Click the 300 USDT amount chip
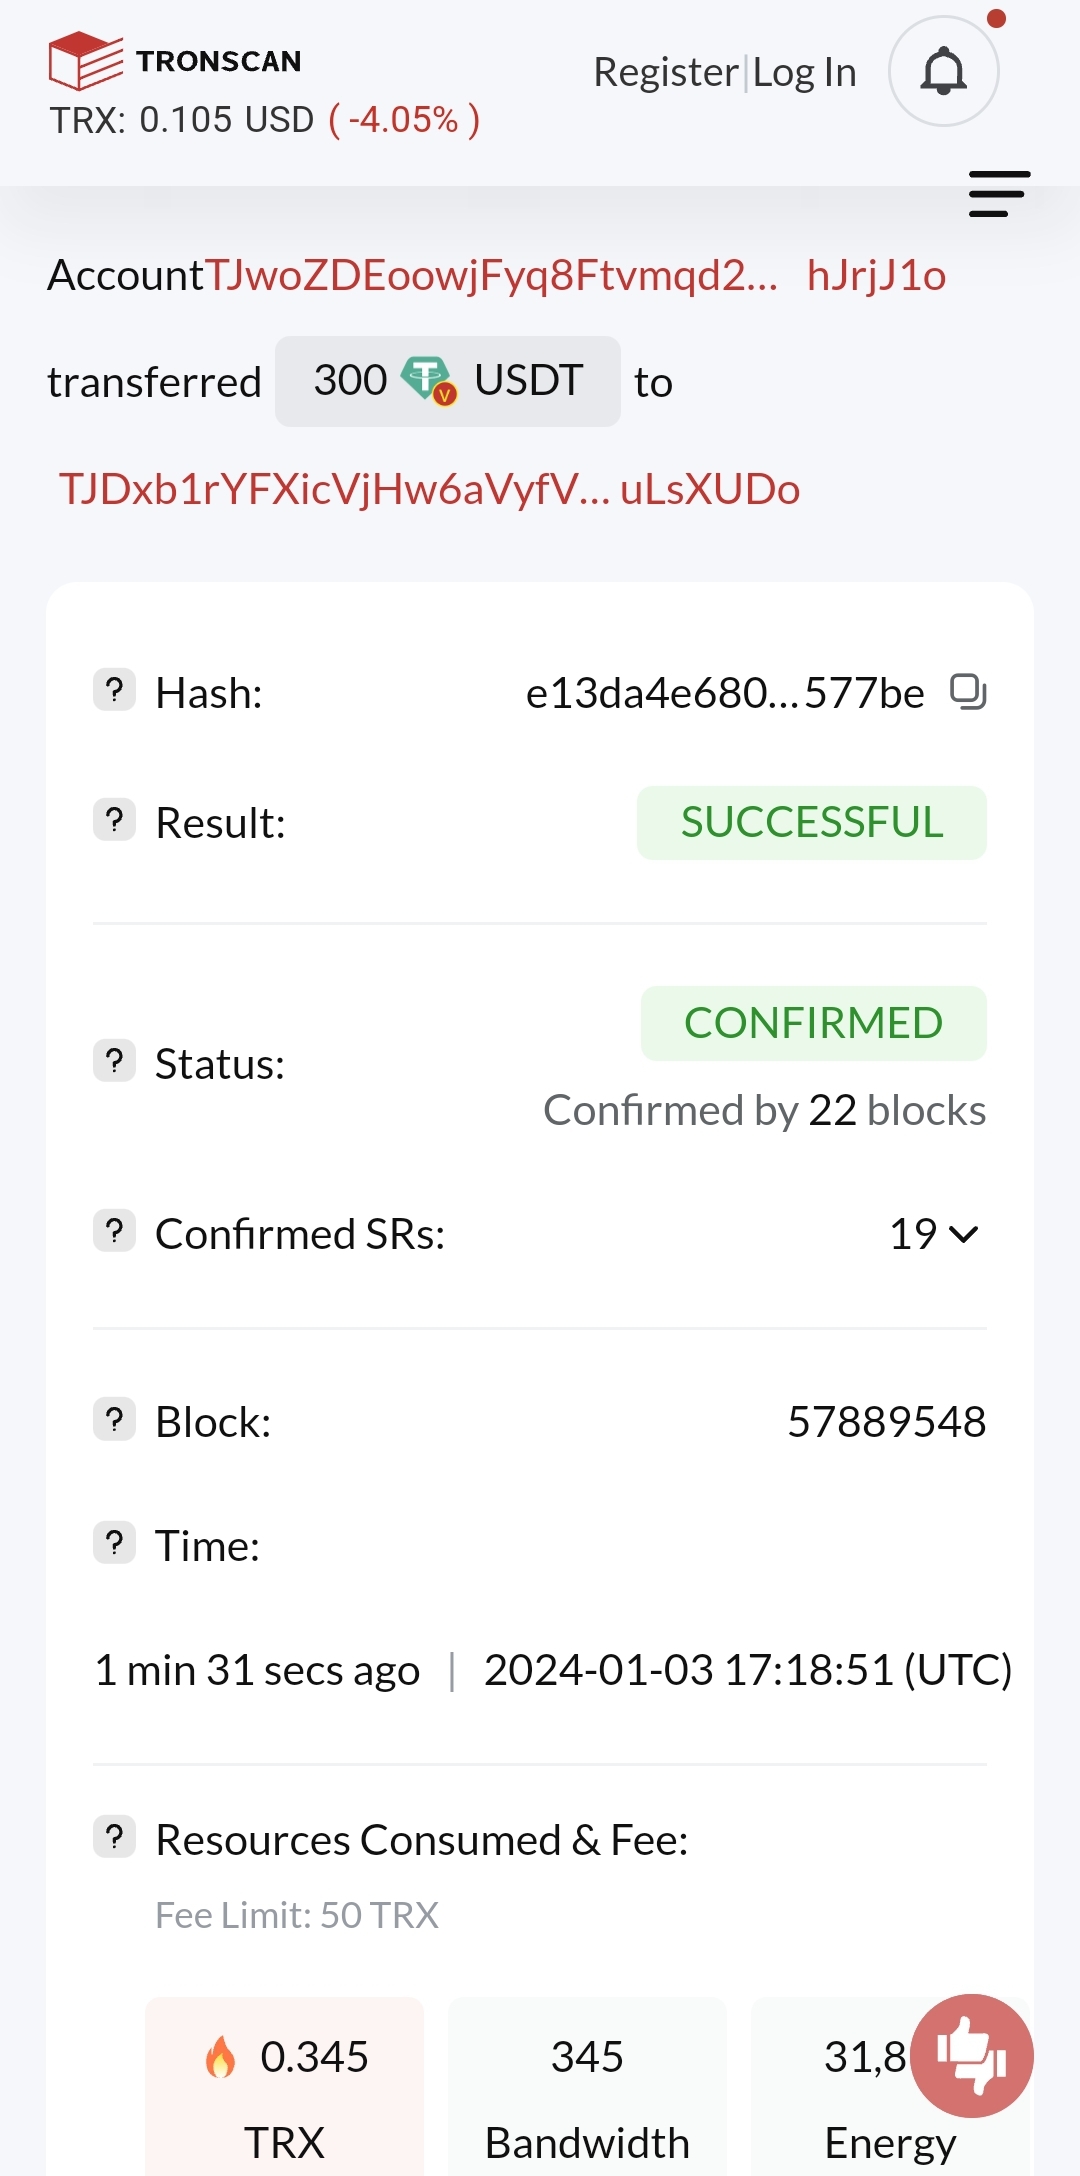This screenshot has height=2176, width=1080. click(x=448, y=381)
